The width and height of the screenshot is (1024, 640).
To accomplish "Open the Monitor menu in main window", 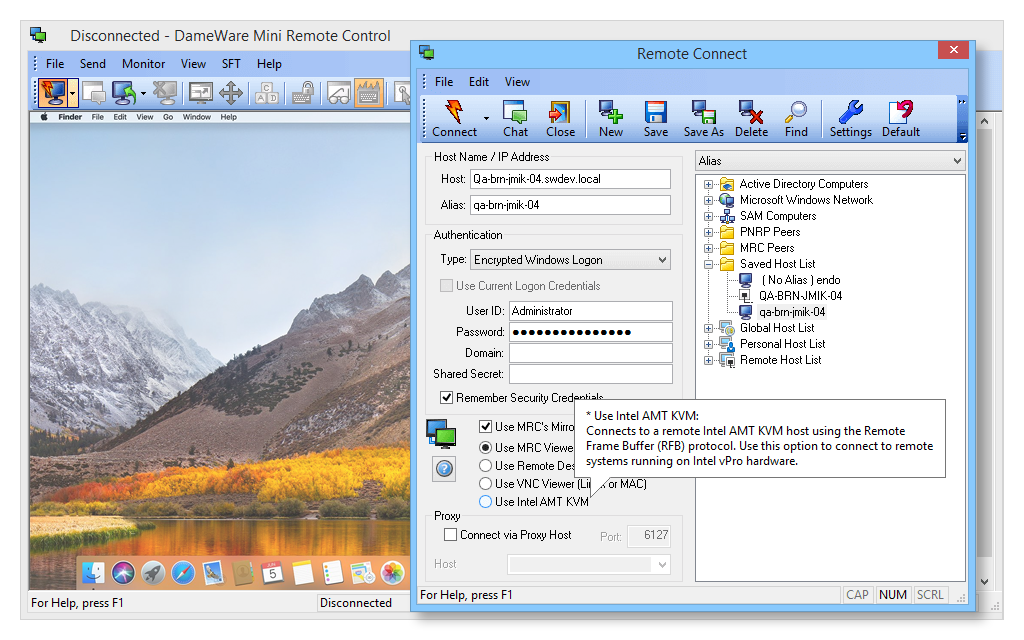I will click(x=143, y=64).
